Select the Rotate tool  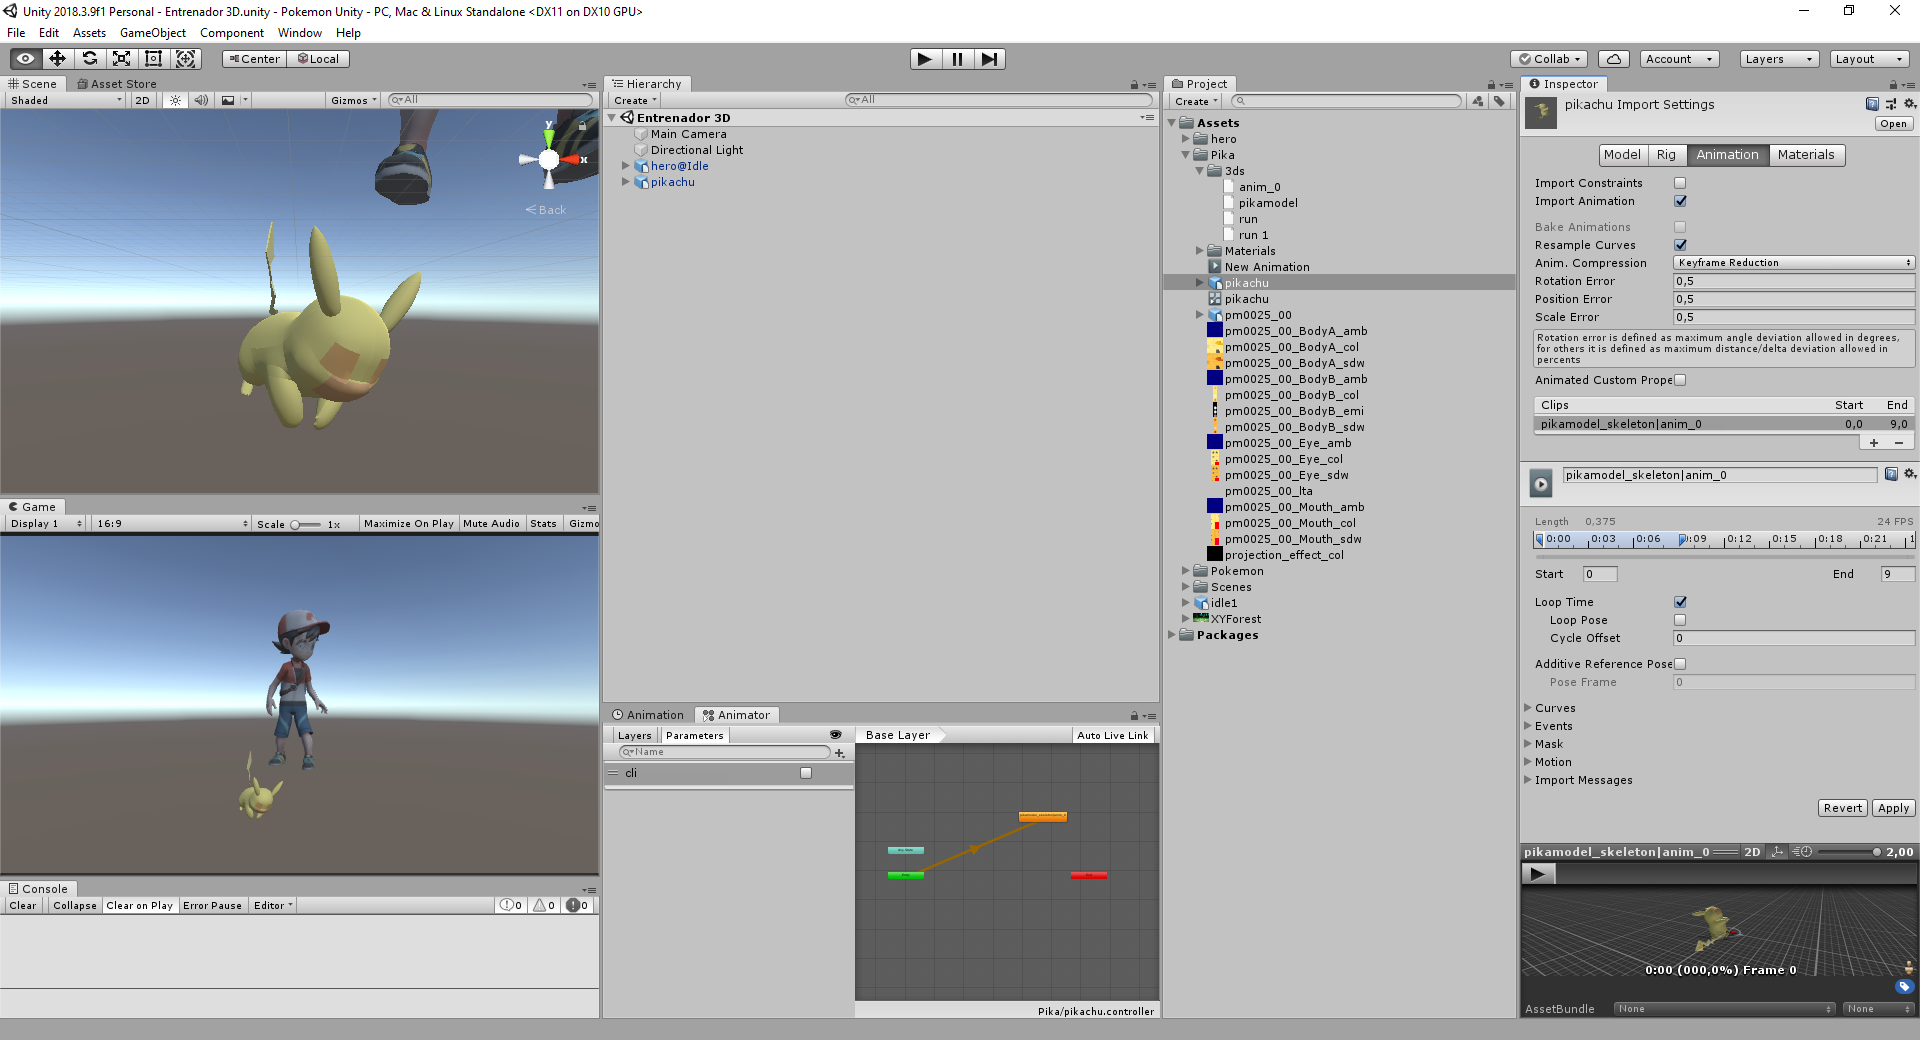click(x=89, y=59)
